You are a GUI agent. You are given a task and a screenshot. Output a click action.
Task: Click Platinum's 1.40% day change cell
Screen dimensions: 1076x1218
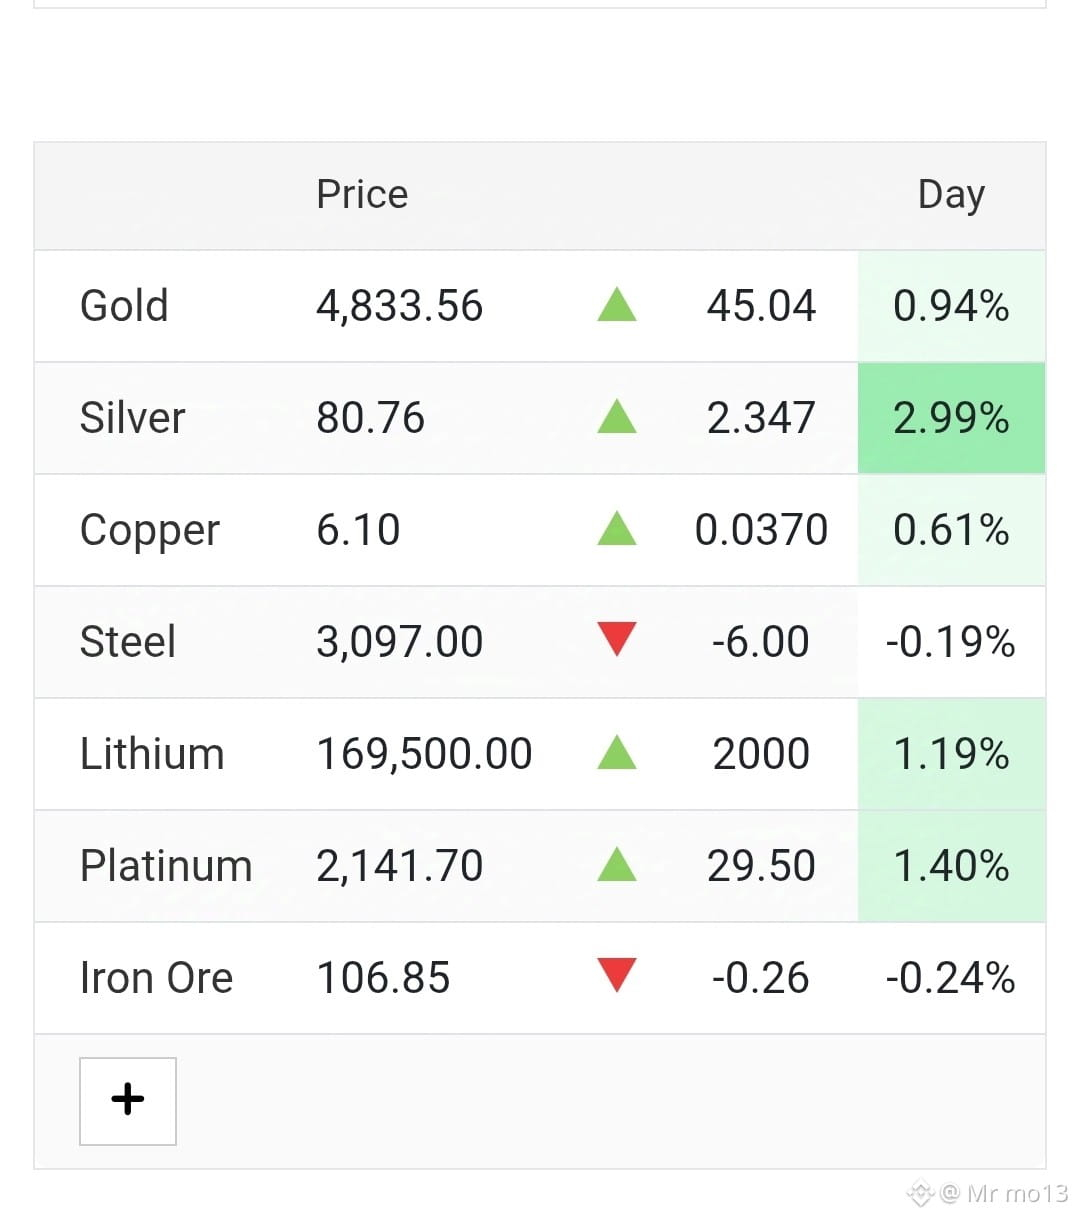coord(951,866)
